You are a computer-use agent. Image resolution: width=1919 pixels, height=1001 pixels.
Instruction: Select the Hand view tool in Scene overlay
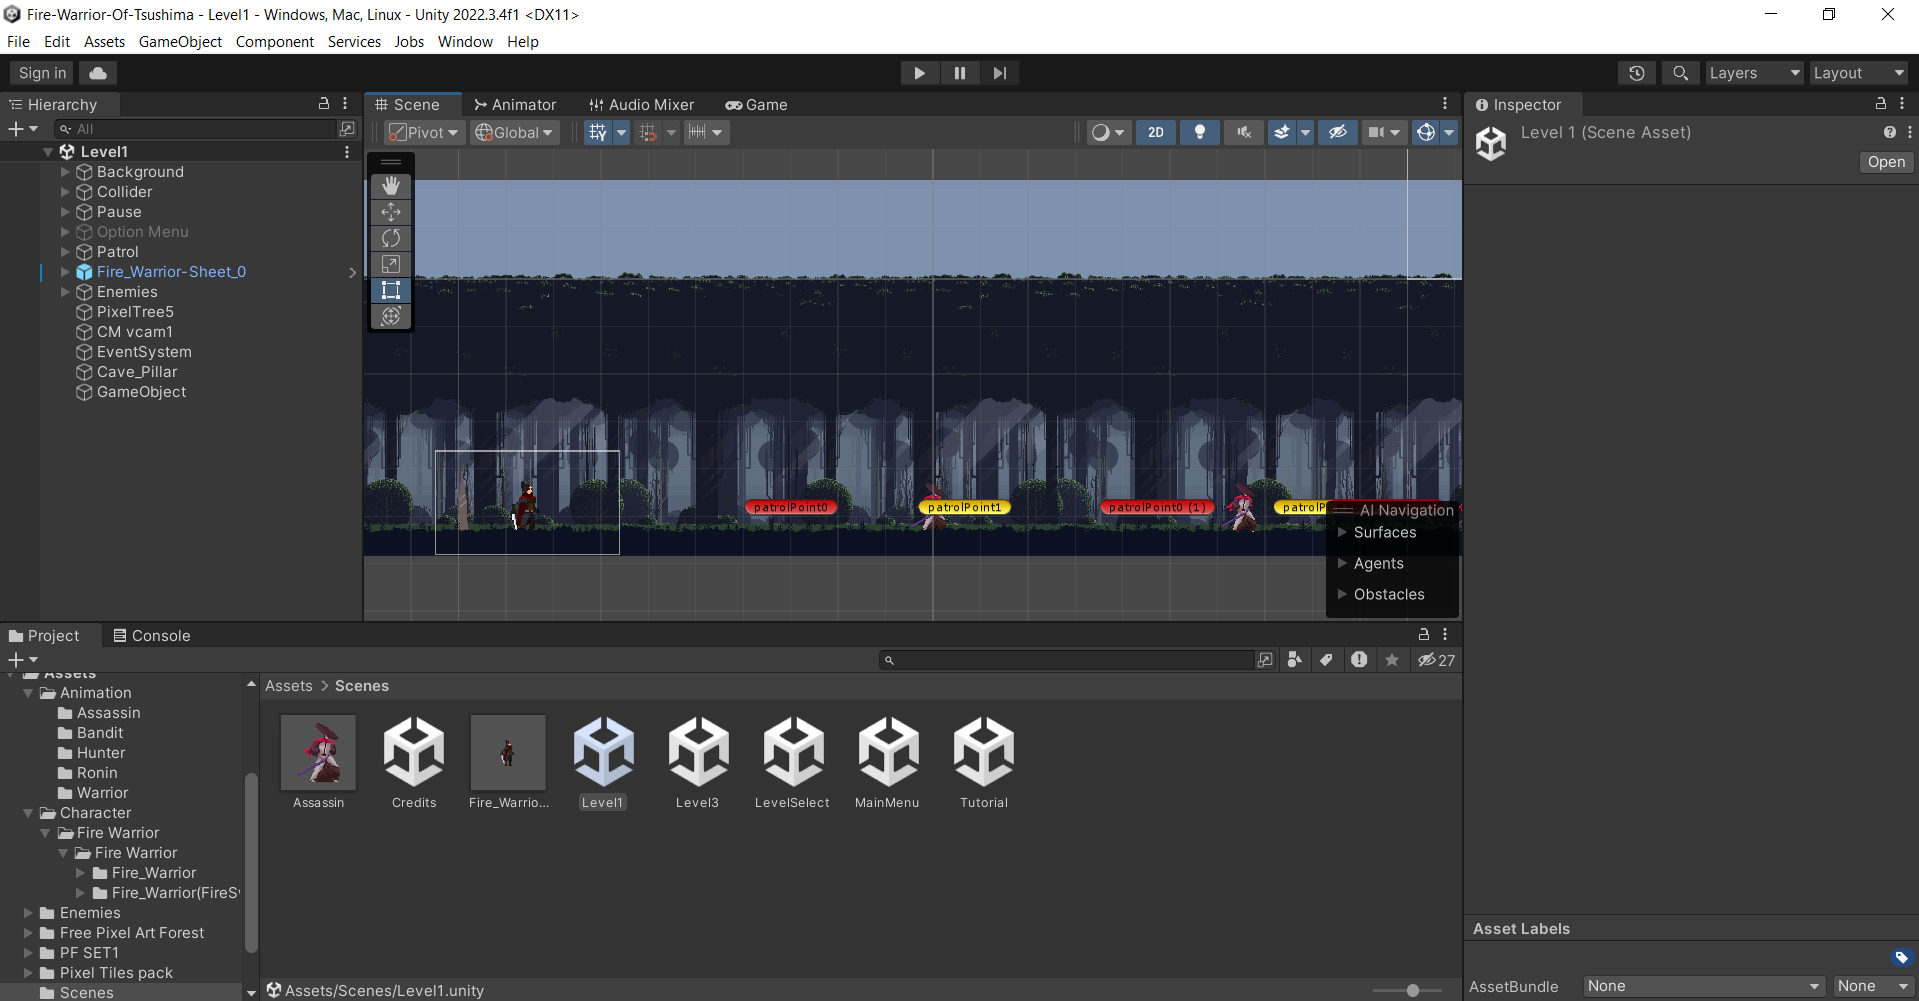(391, 186)
